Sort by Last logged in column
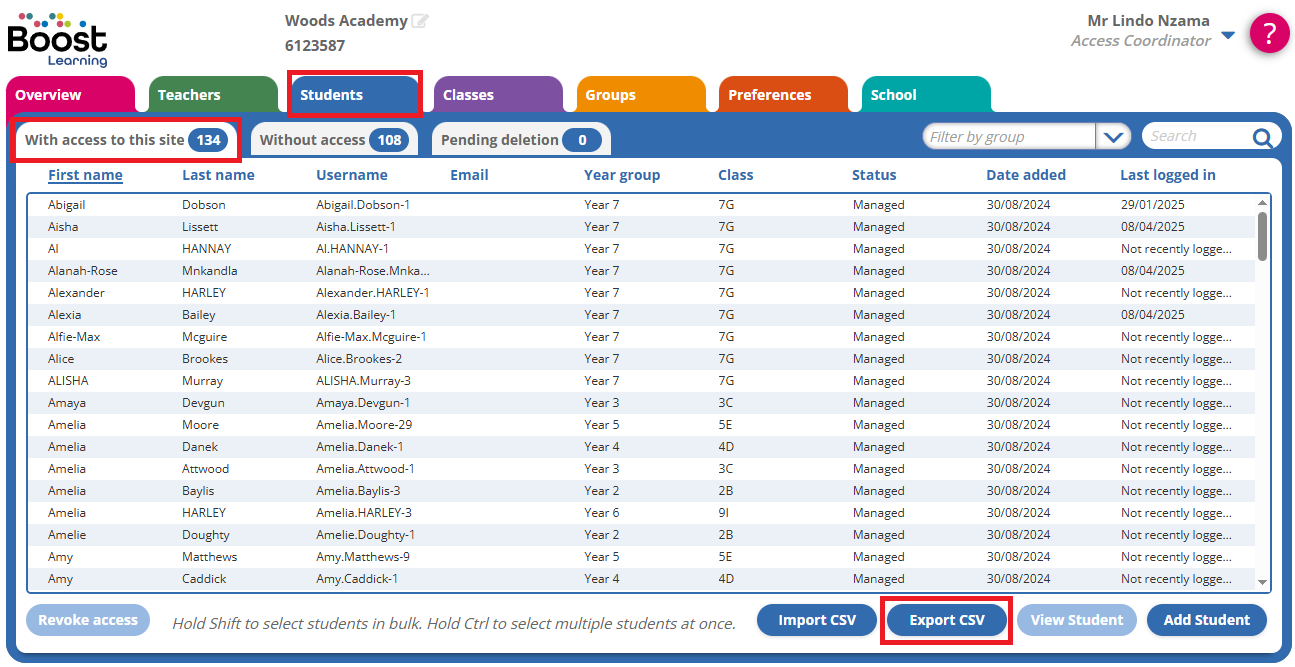The image size is (1295, 667). click(1167, 175)
